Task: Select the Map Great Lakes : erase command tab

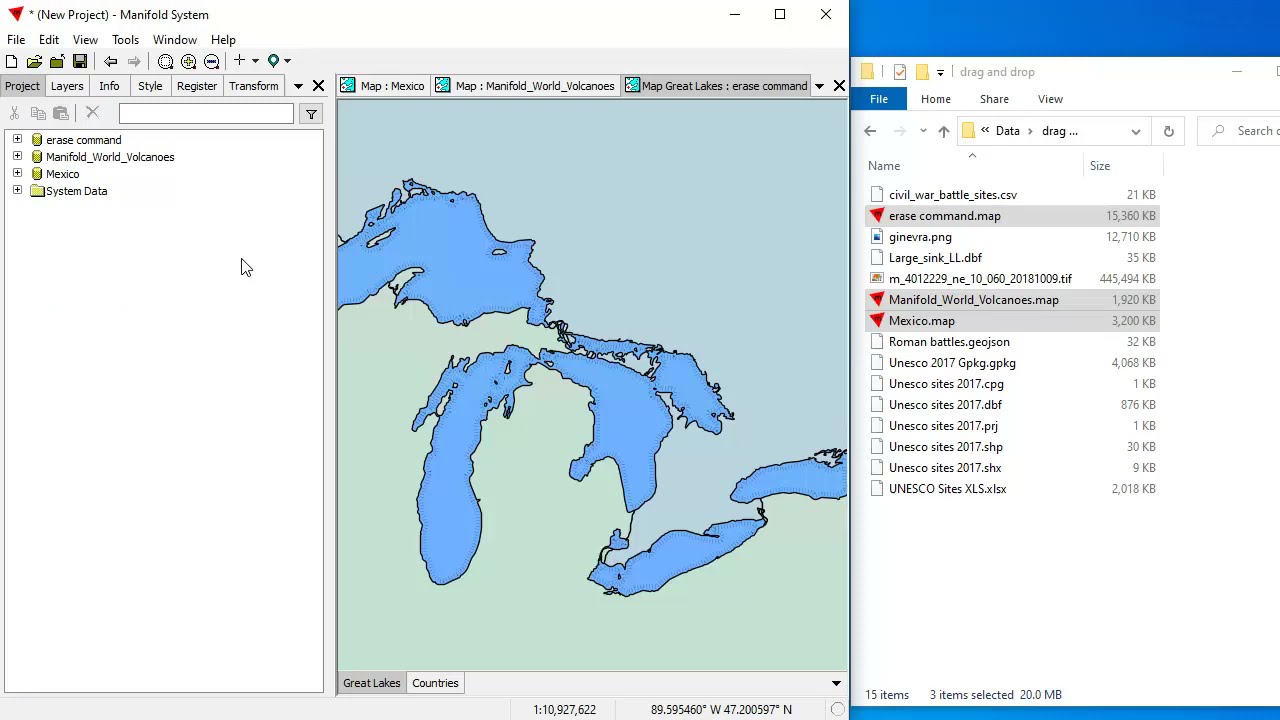Action: tap(716, 86)
